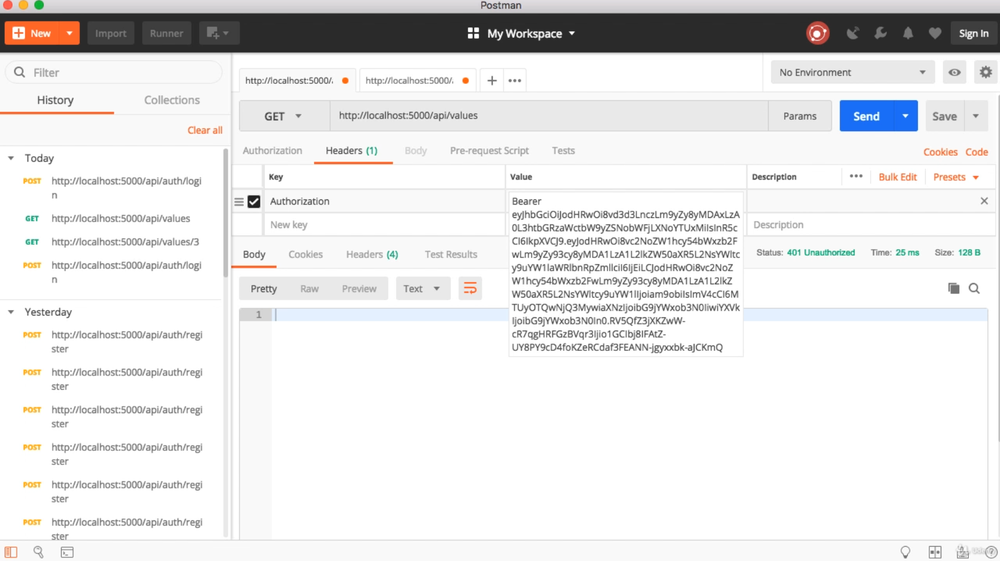
Task: Click the Params button
Action: tap(799, 116)
